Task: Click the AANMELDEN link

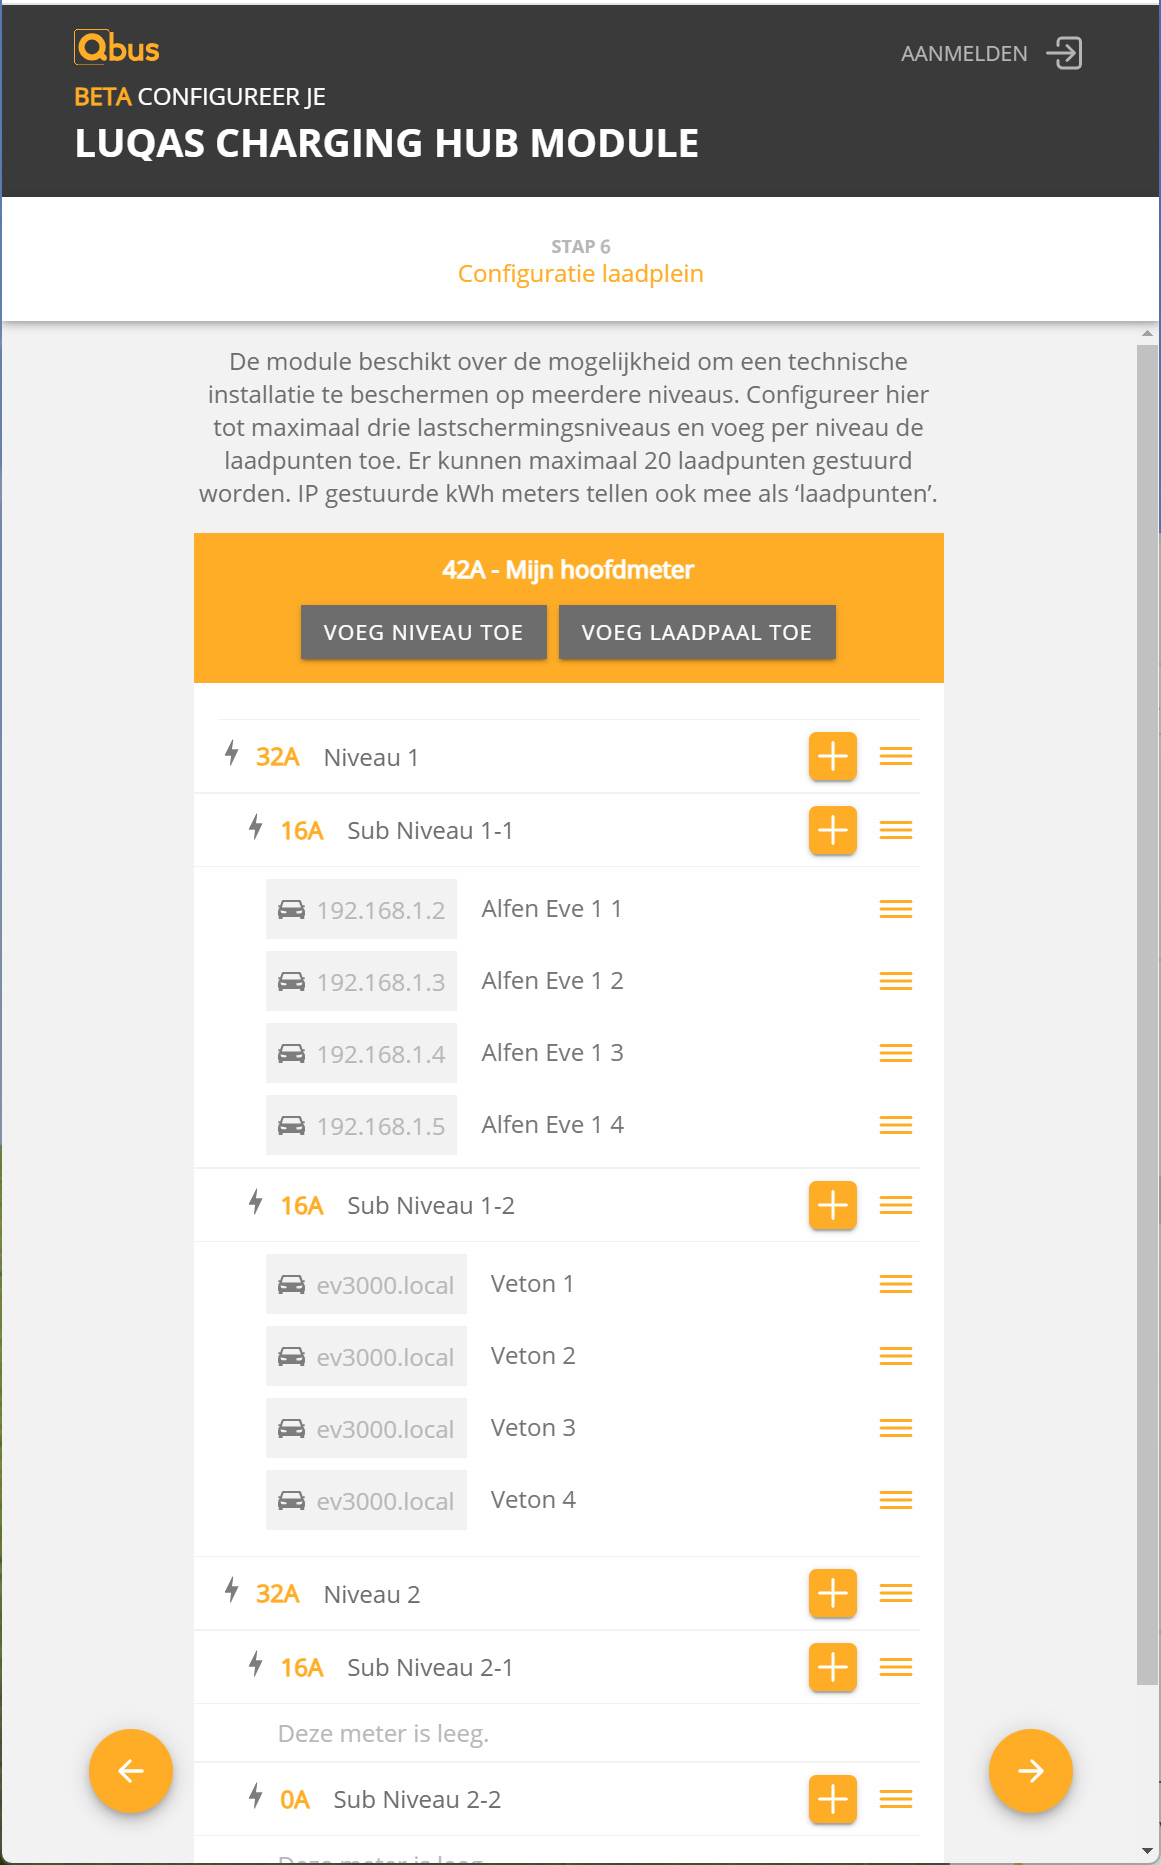Action: [x=964, y=54]
